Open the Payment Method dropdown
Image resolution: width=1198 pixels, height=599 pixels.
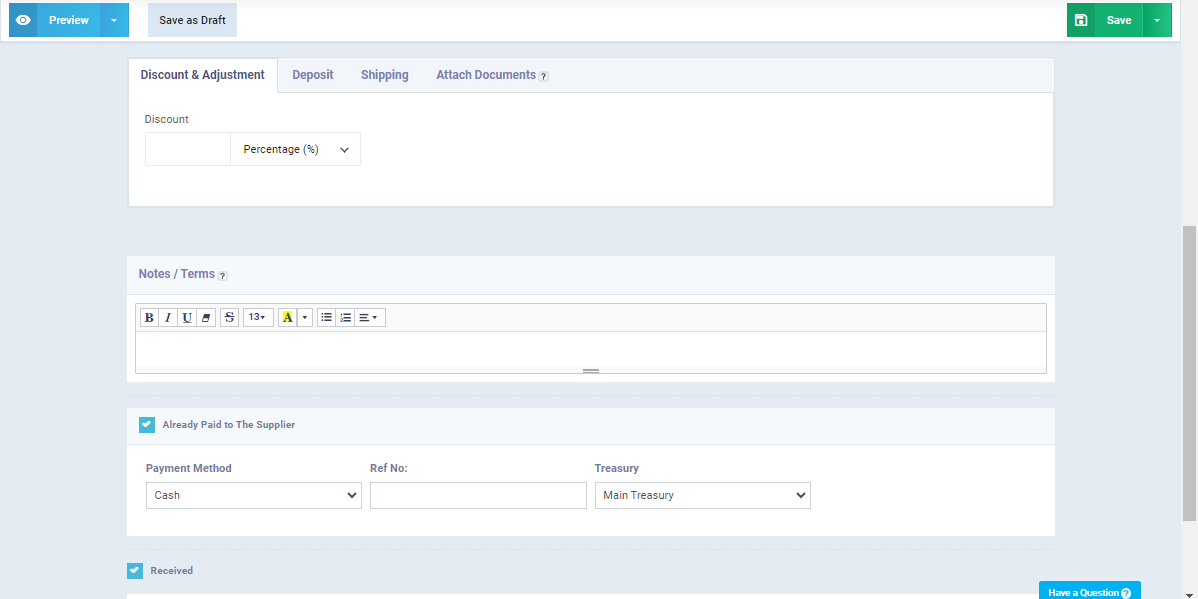tap(253, 496)
